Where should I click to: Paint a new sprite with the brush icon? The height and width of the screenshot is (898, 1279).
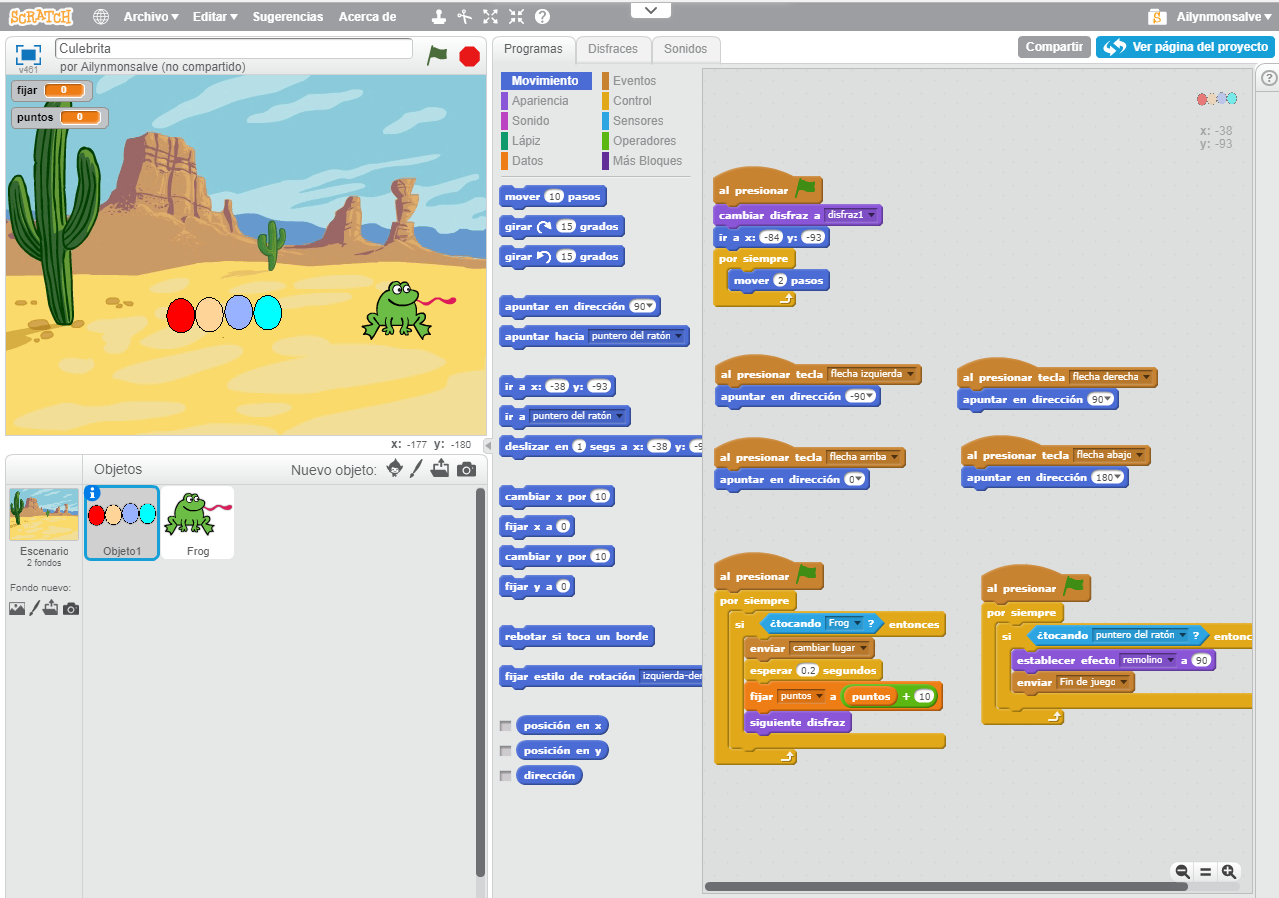click(418, 468)
